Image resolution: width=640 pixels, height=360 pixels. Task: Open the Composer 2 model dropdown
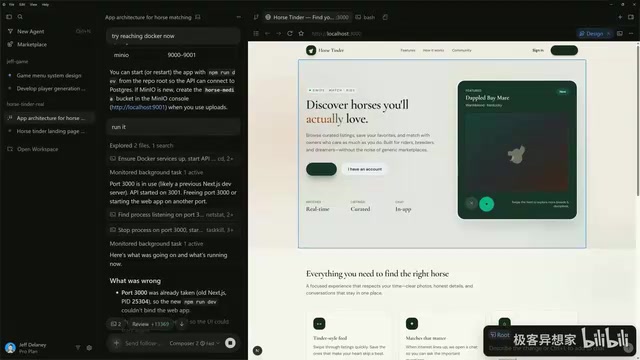point(194,343)
